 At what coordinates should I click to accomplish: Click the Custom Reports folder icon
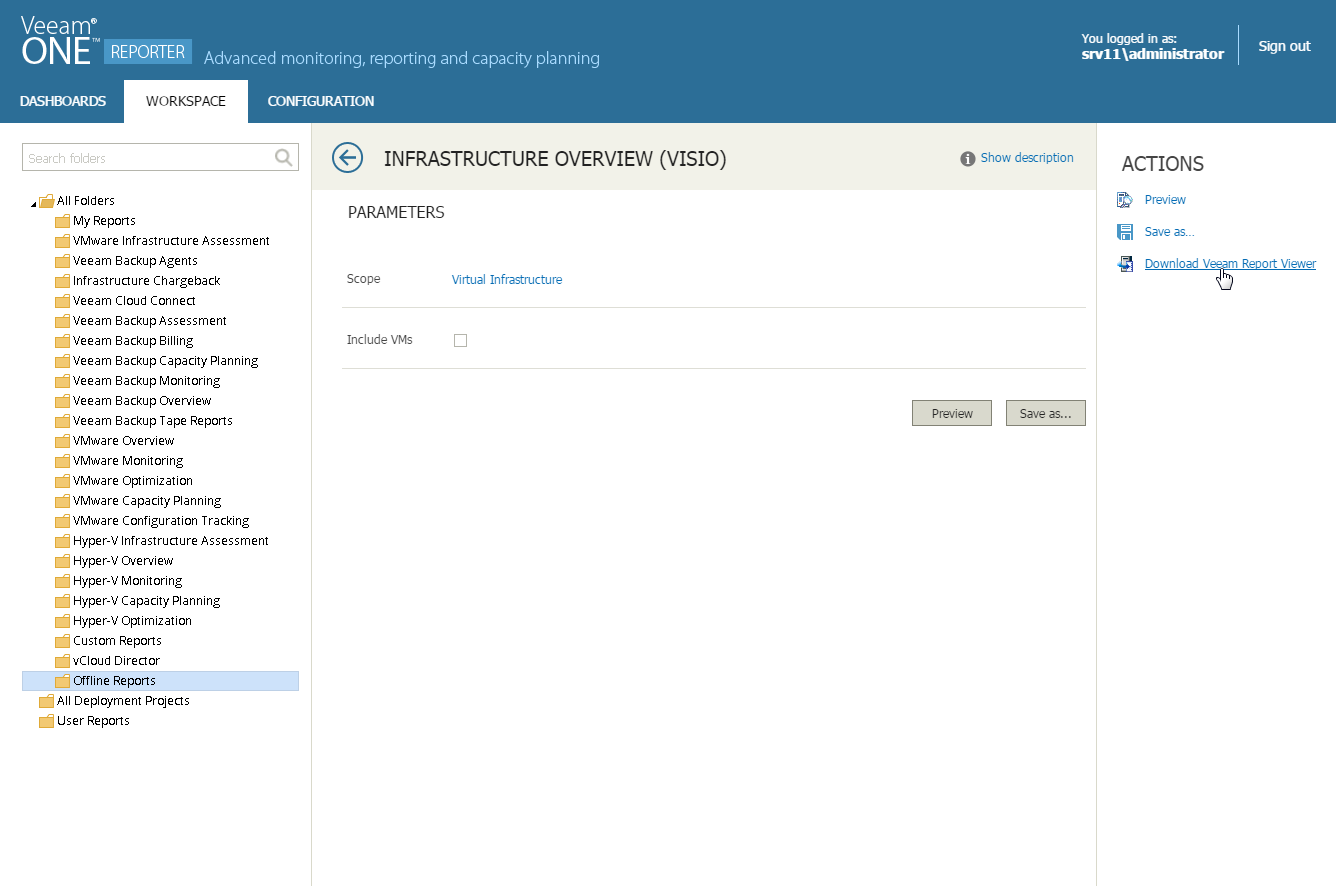pyautogui.click(x=62, y=641)
